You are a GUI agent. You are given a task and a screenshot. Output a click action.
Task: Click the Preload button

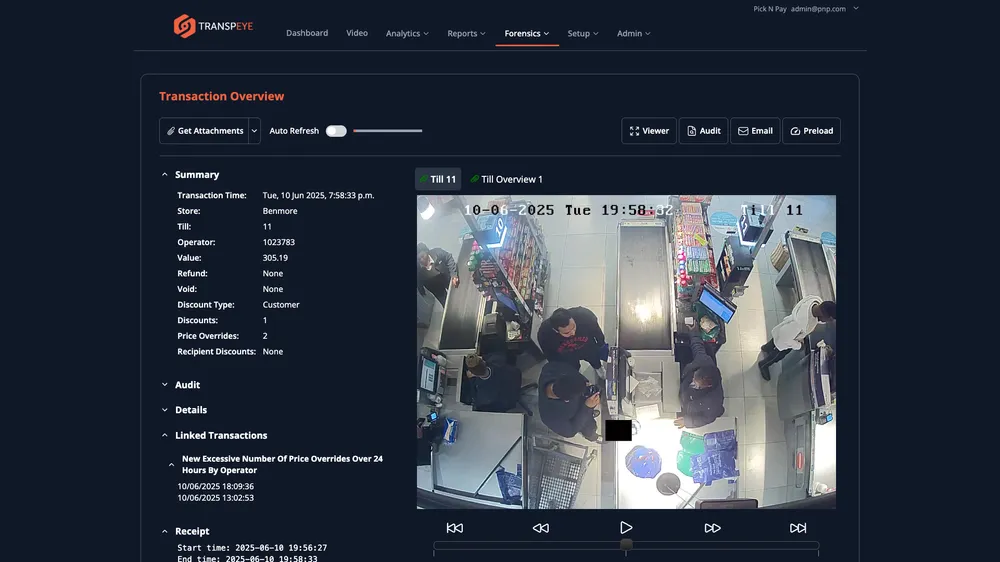point(811,131)
